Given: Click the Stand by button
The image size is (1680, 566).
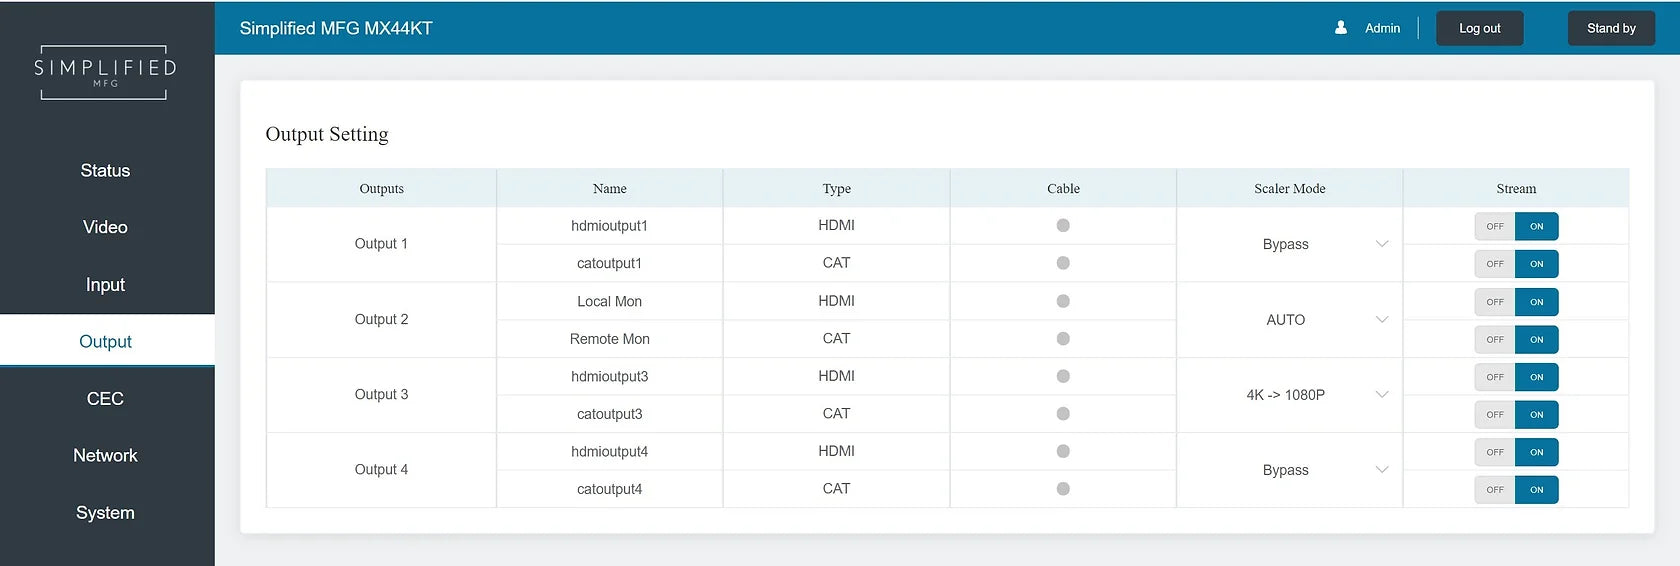Looking at the screenshot, I should [1610, 28].
